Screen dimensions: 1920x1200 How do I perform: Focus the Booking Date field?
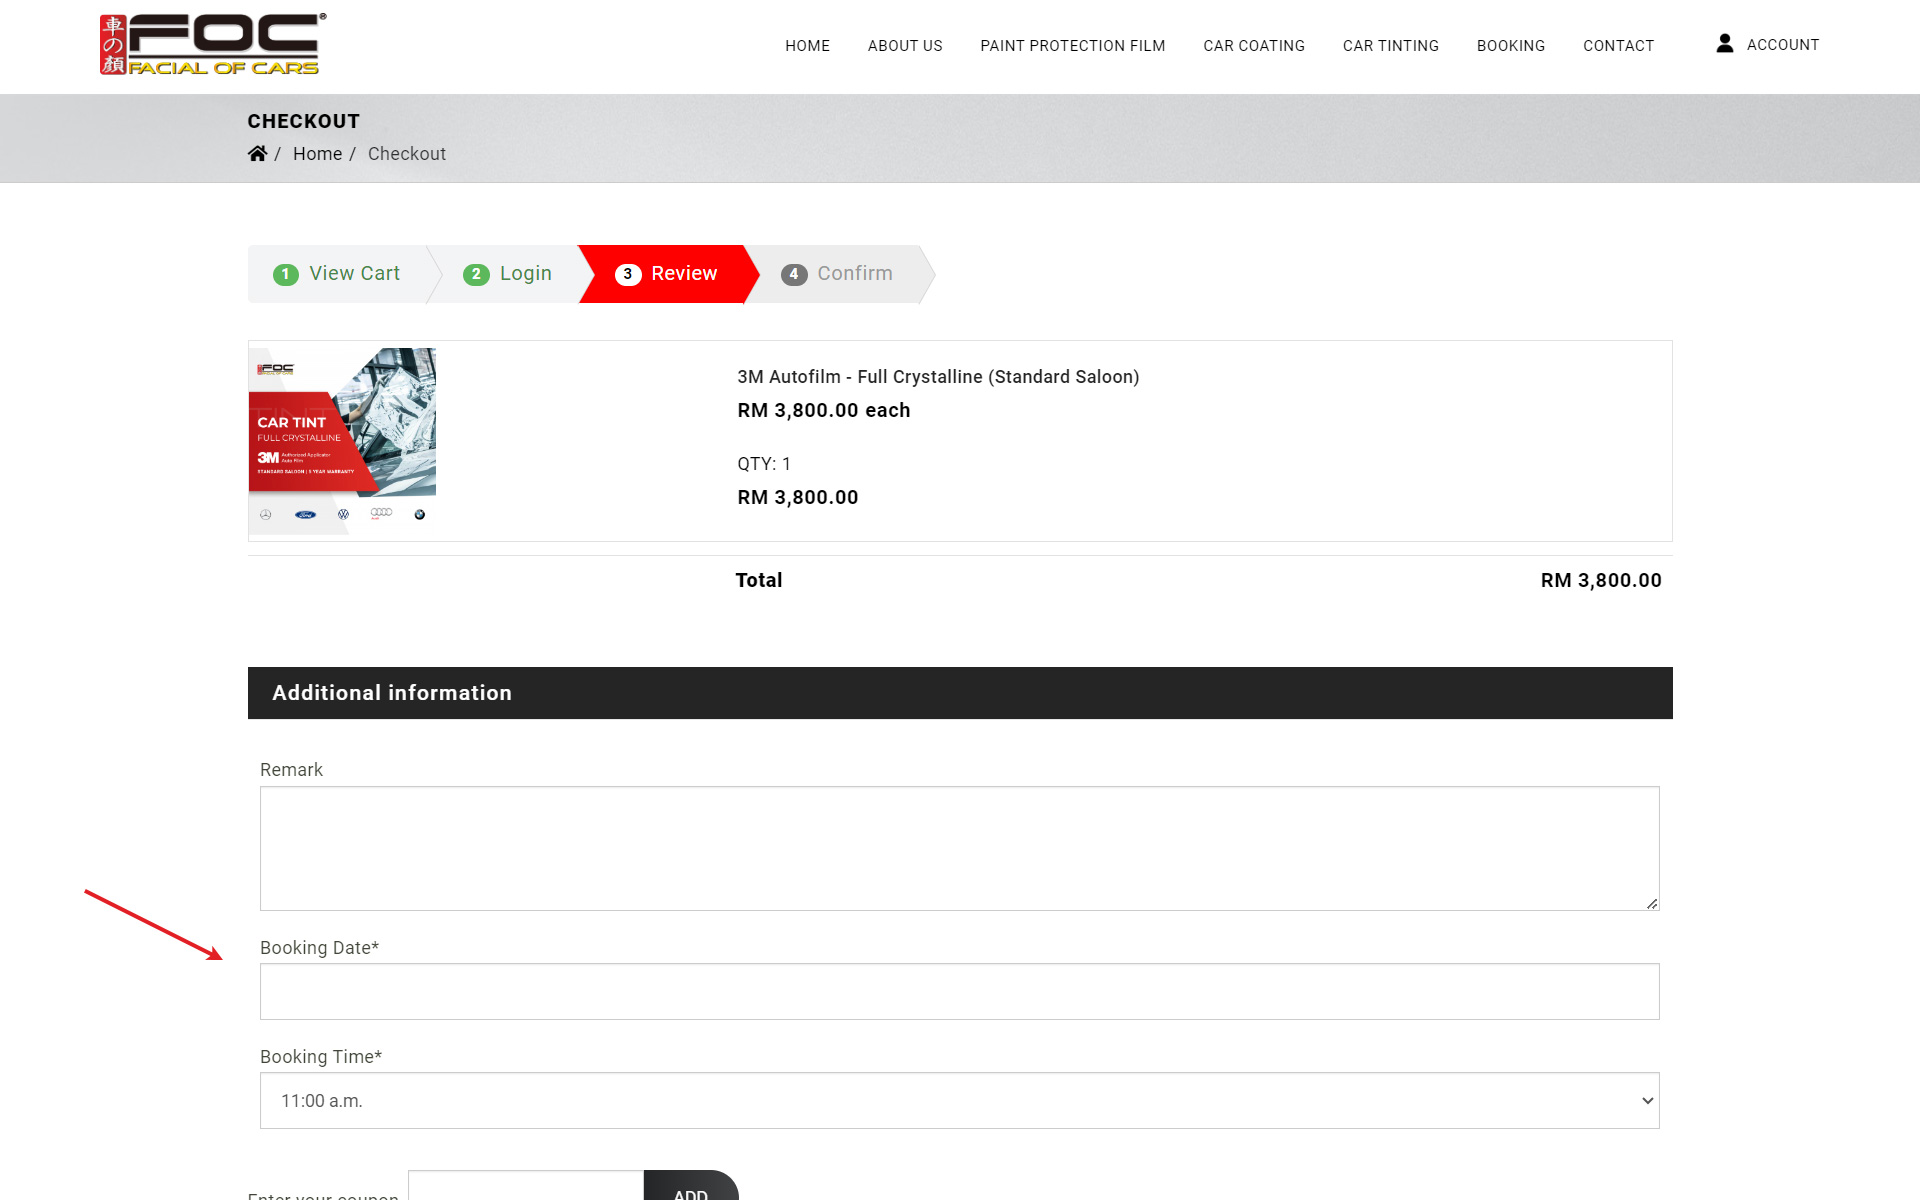[958, 991]
